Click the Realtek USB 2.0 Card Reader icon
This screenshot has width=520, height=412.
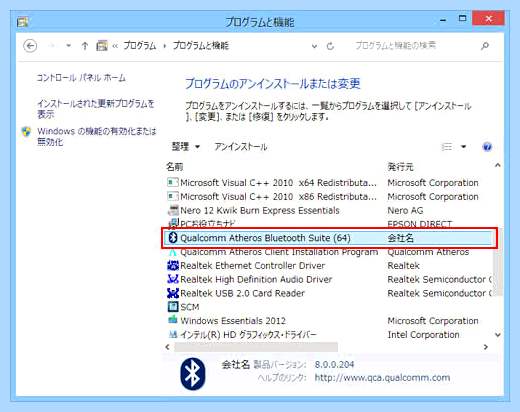pyautogui.click(x=173, y=293)
